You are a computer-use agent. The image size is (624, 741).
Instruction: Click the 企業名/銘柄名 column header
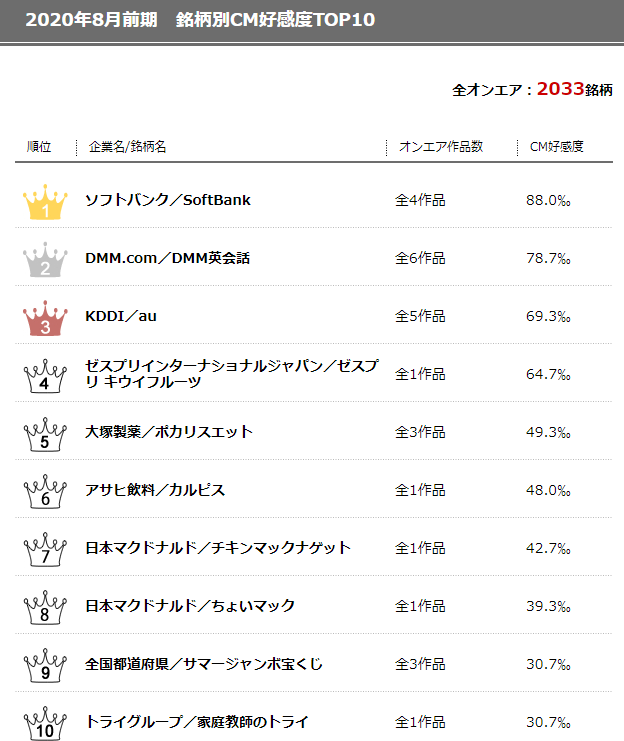pyautogui.click(x=127, y=147)
